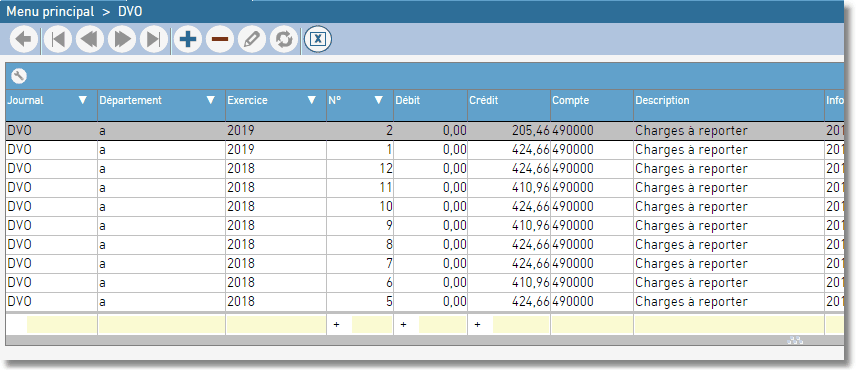
Task: Select row number 8
Action: 425,245
